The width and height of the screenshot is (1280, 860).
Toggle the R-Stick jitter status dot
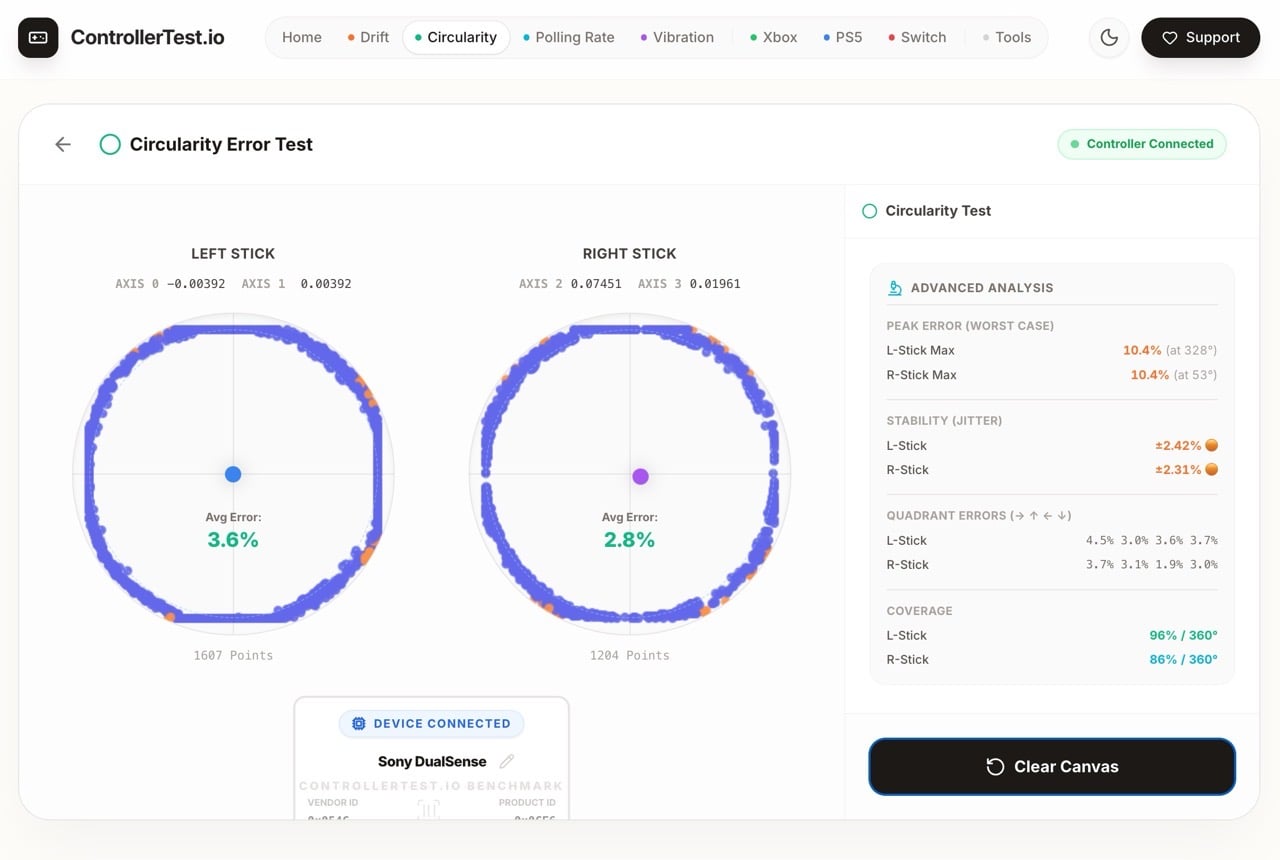(1211, 469)
